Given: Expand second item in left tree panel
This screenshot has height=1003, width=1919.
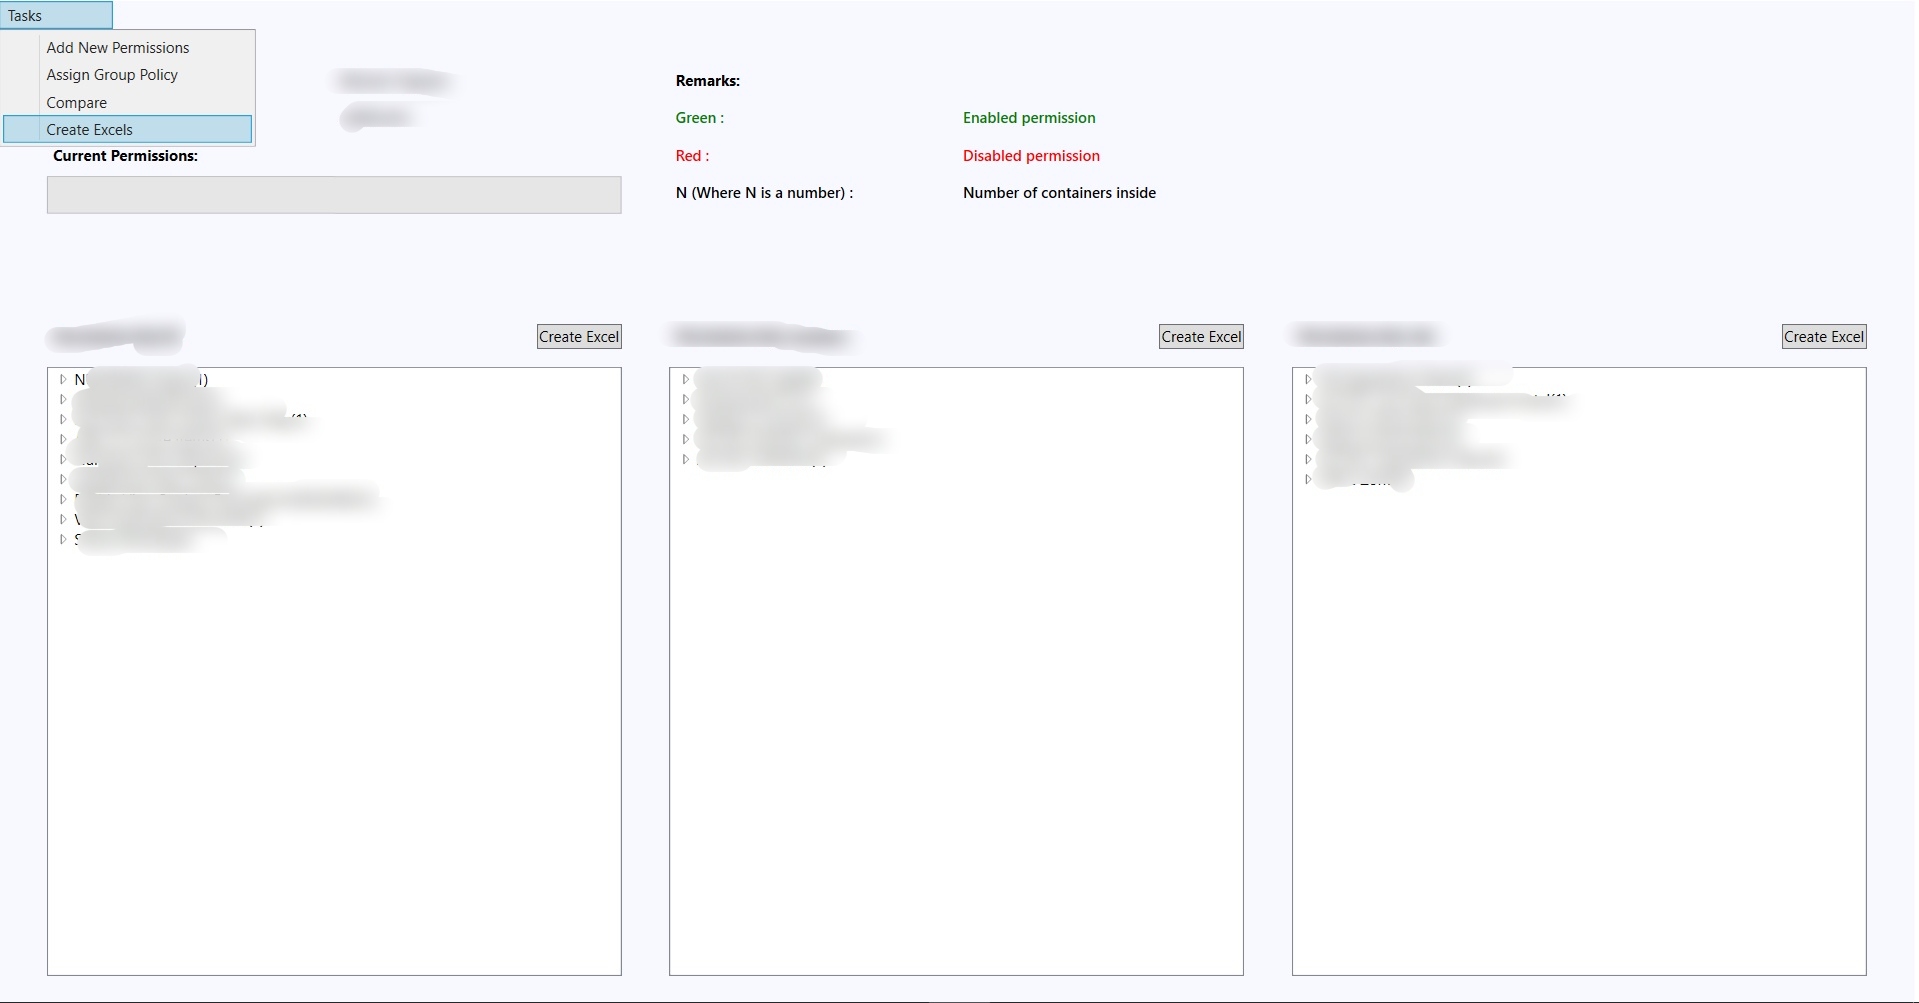Looking at the screenshot, I should [x=63, y=400].
